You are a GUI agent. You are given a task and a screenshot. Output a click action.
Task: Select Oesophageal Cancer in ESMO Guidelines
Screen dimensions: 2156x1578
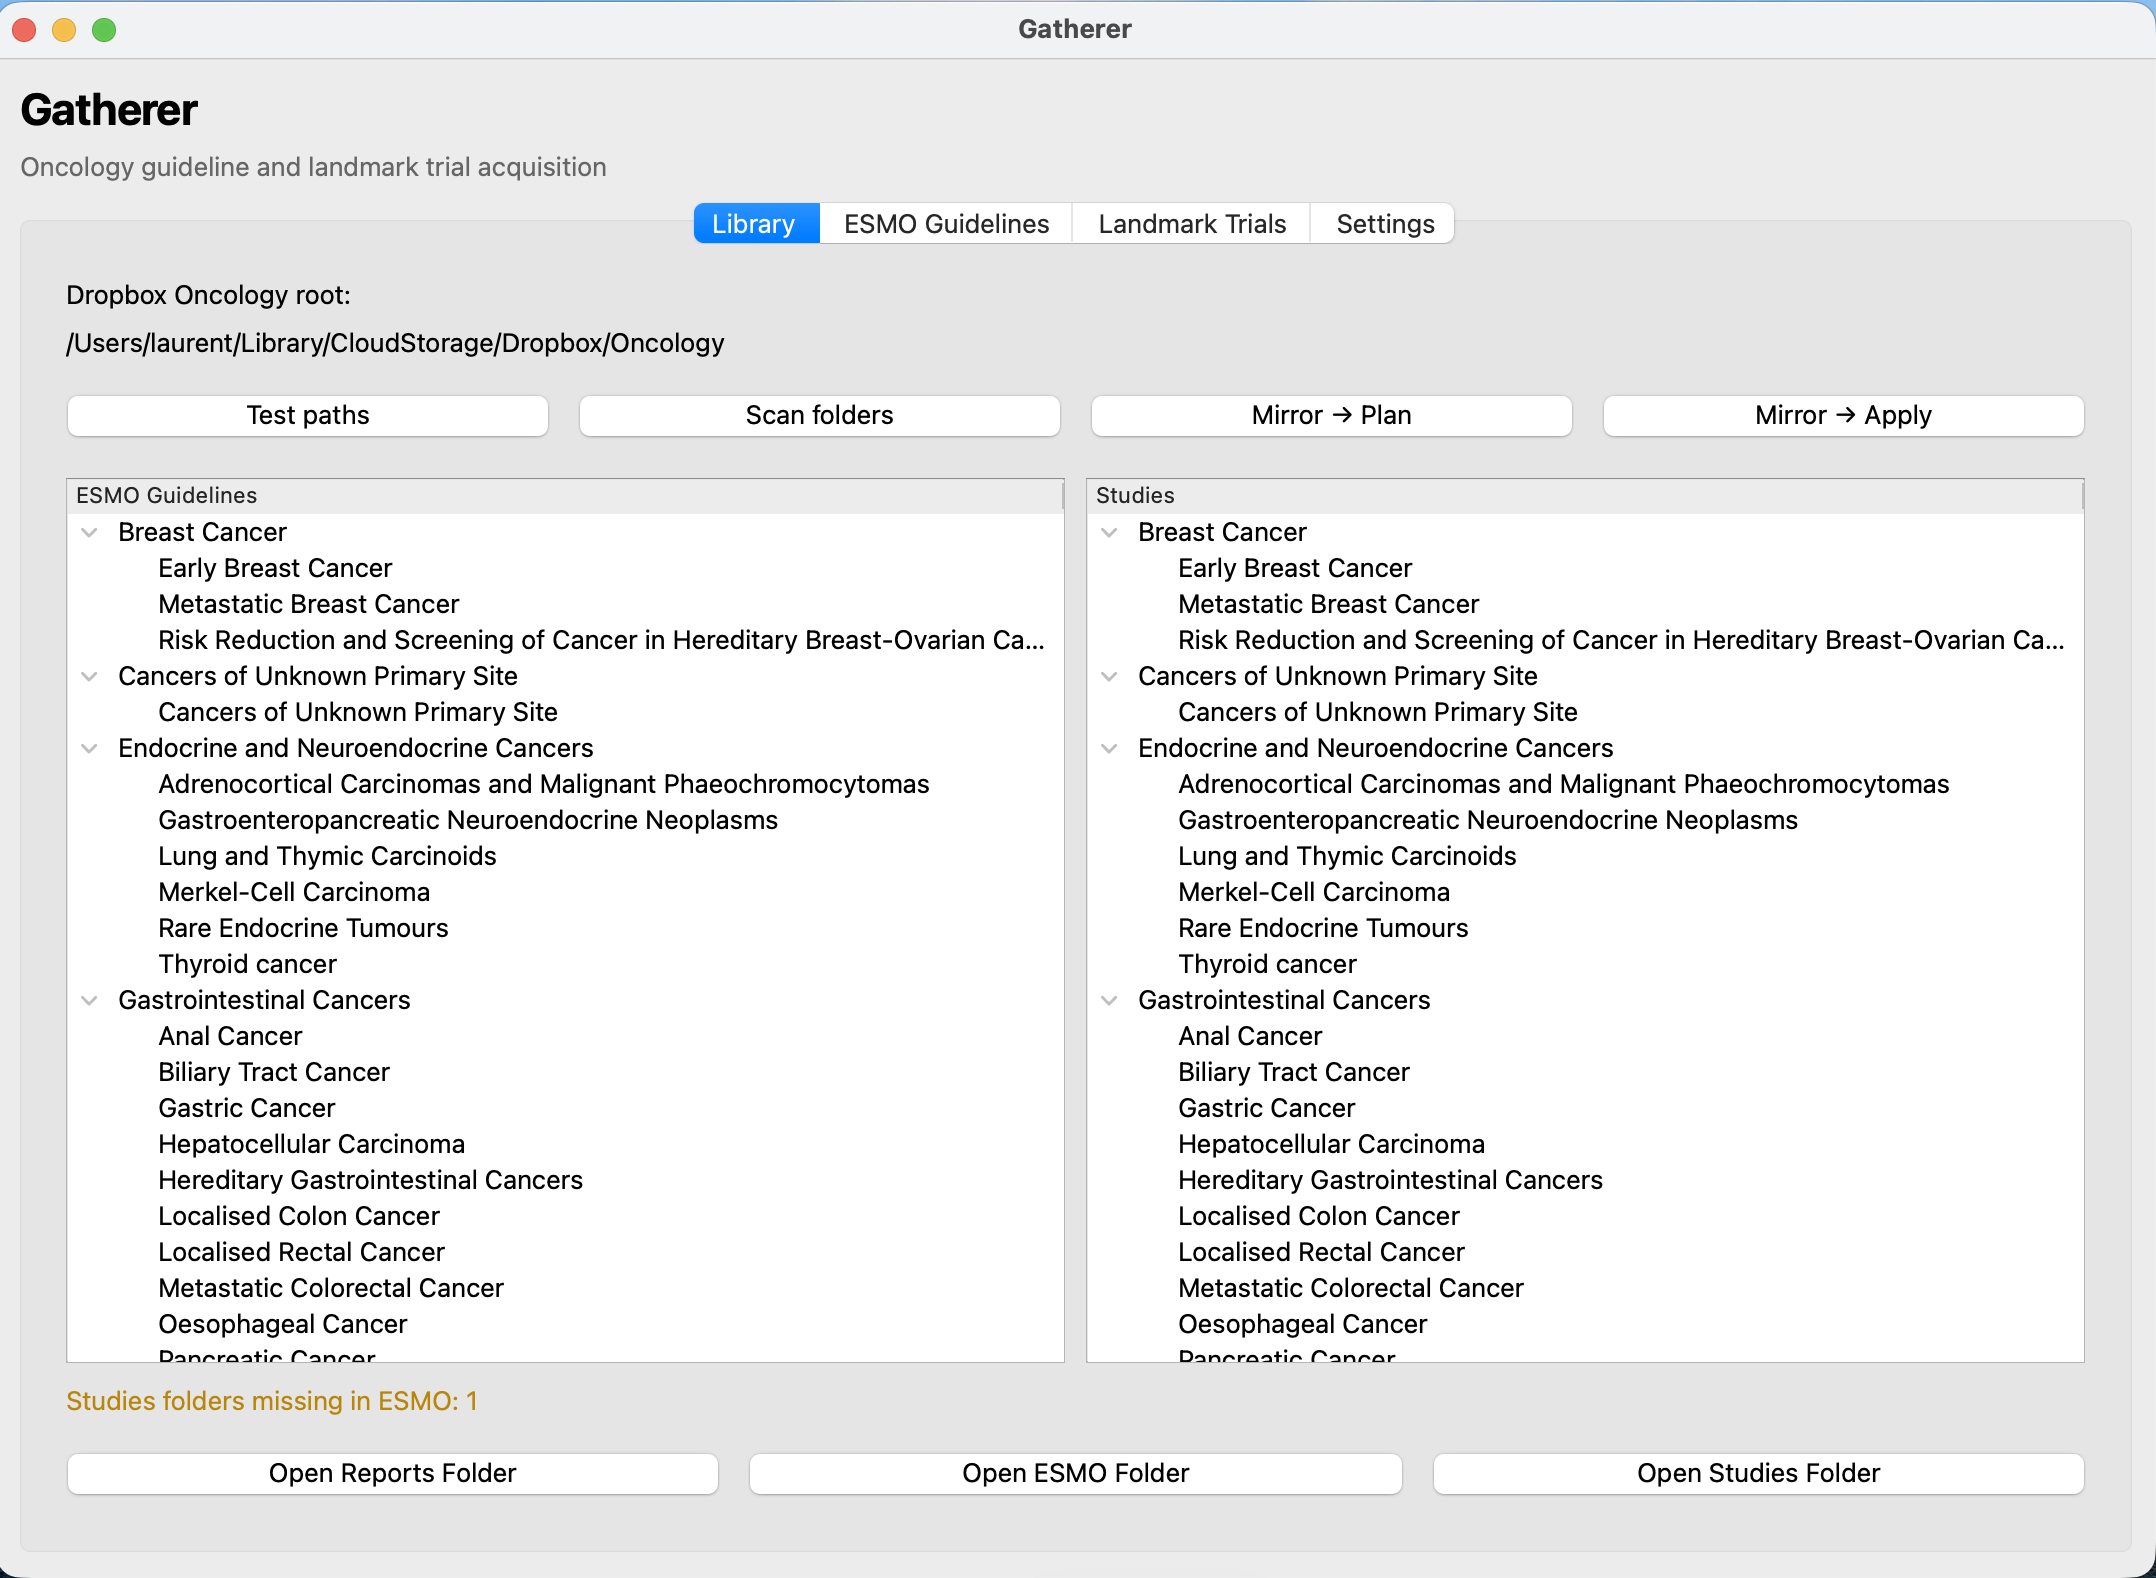[x=565, y=1324]
